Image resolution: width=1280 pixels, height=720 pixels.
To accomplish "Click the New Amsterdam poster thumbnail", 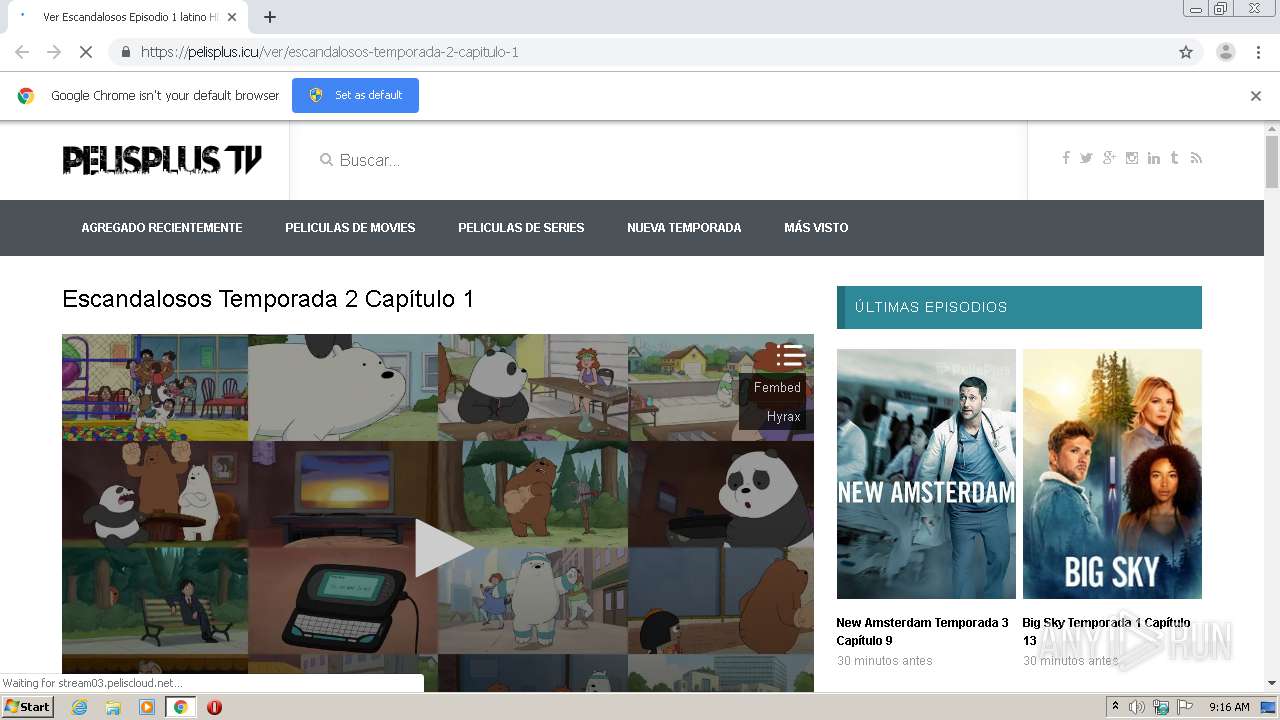I will (x=926, y=474).
